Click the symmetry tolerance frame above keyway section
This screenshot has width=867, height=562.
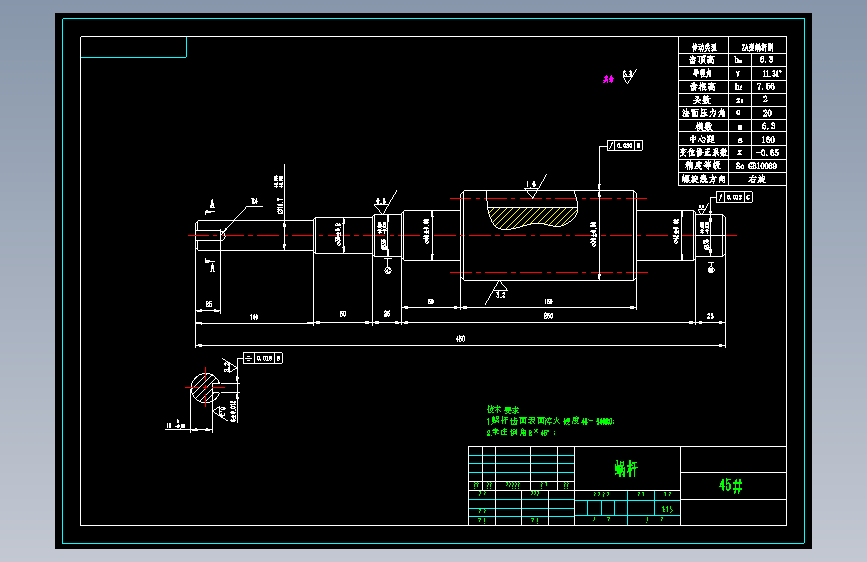coord(263,358)
